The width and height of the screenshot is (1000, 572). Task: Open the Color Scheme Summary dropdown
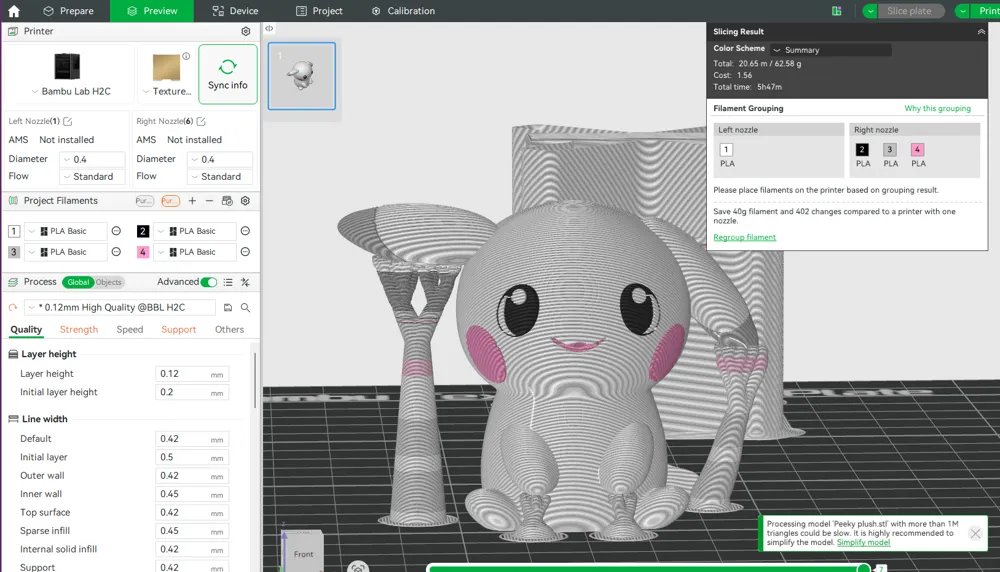click(831, 50)
